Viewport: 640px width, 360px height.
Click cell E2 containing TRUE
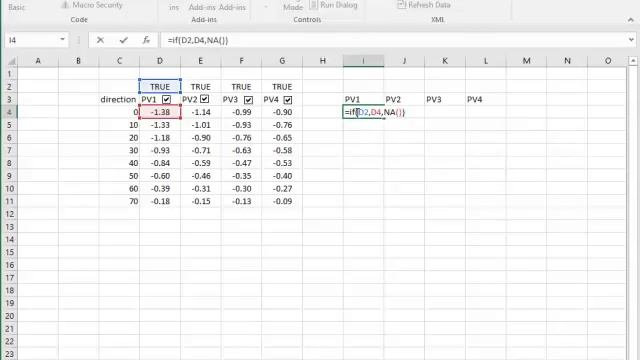[x=200, y=87]
